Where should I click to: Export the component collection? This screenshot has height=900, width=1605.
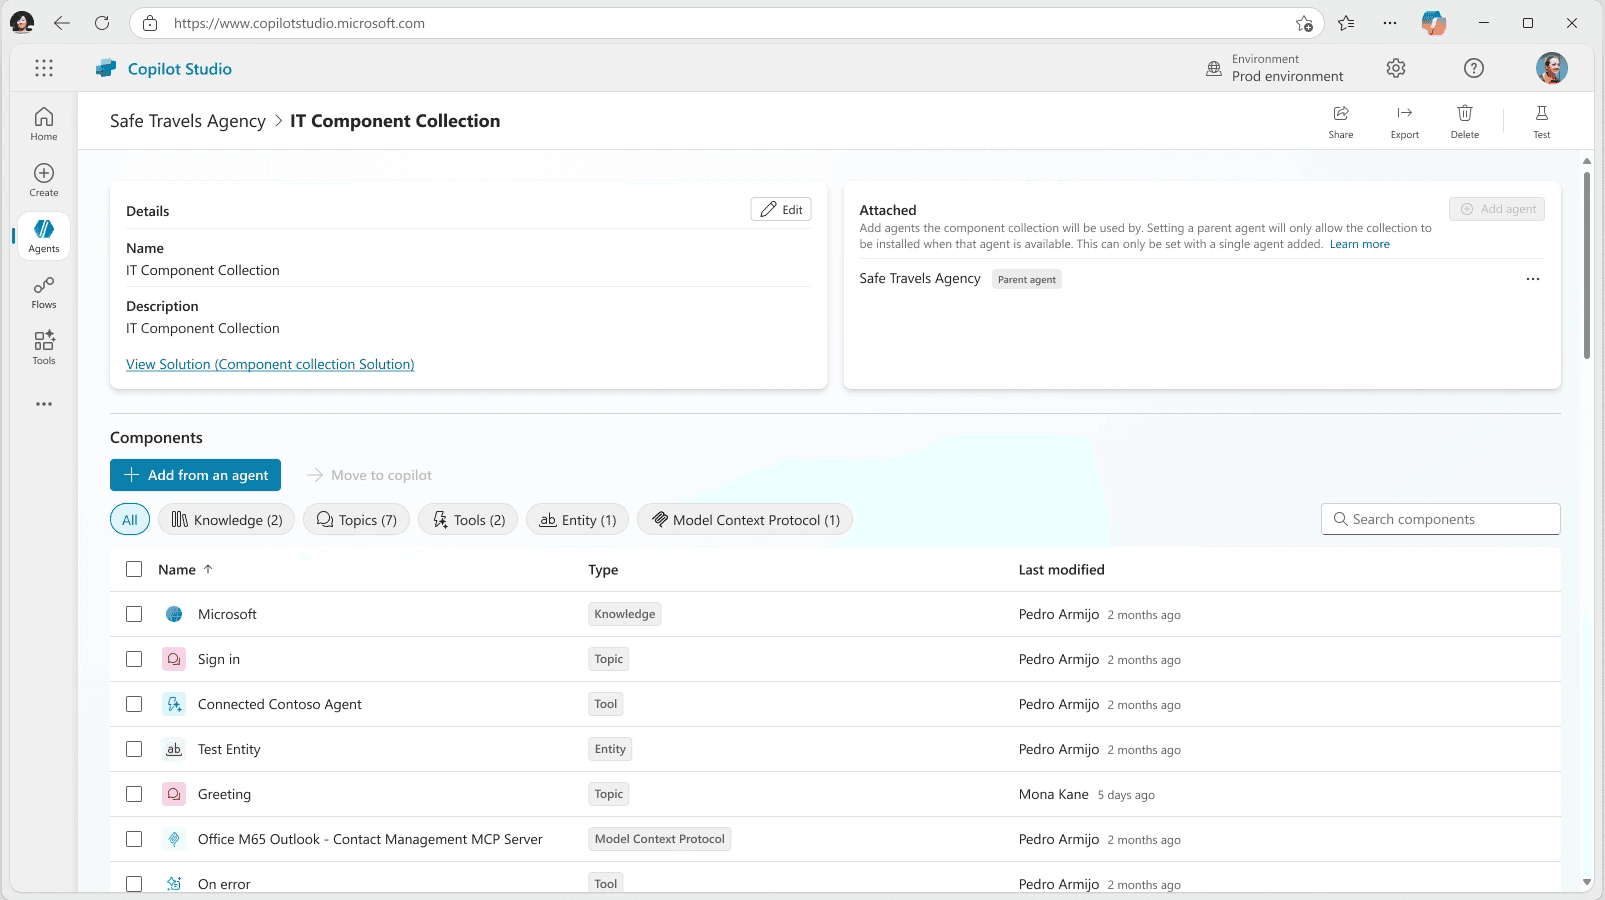coord(1405,121)
